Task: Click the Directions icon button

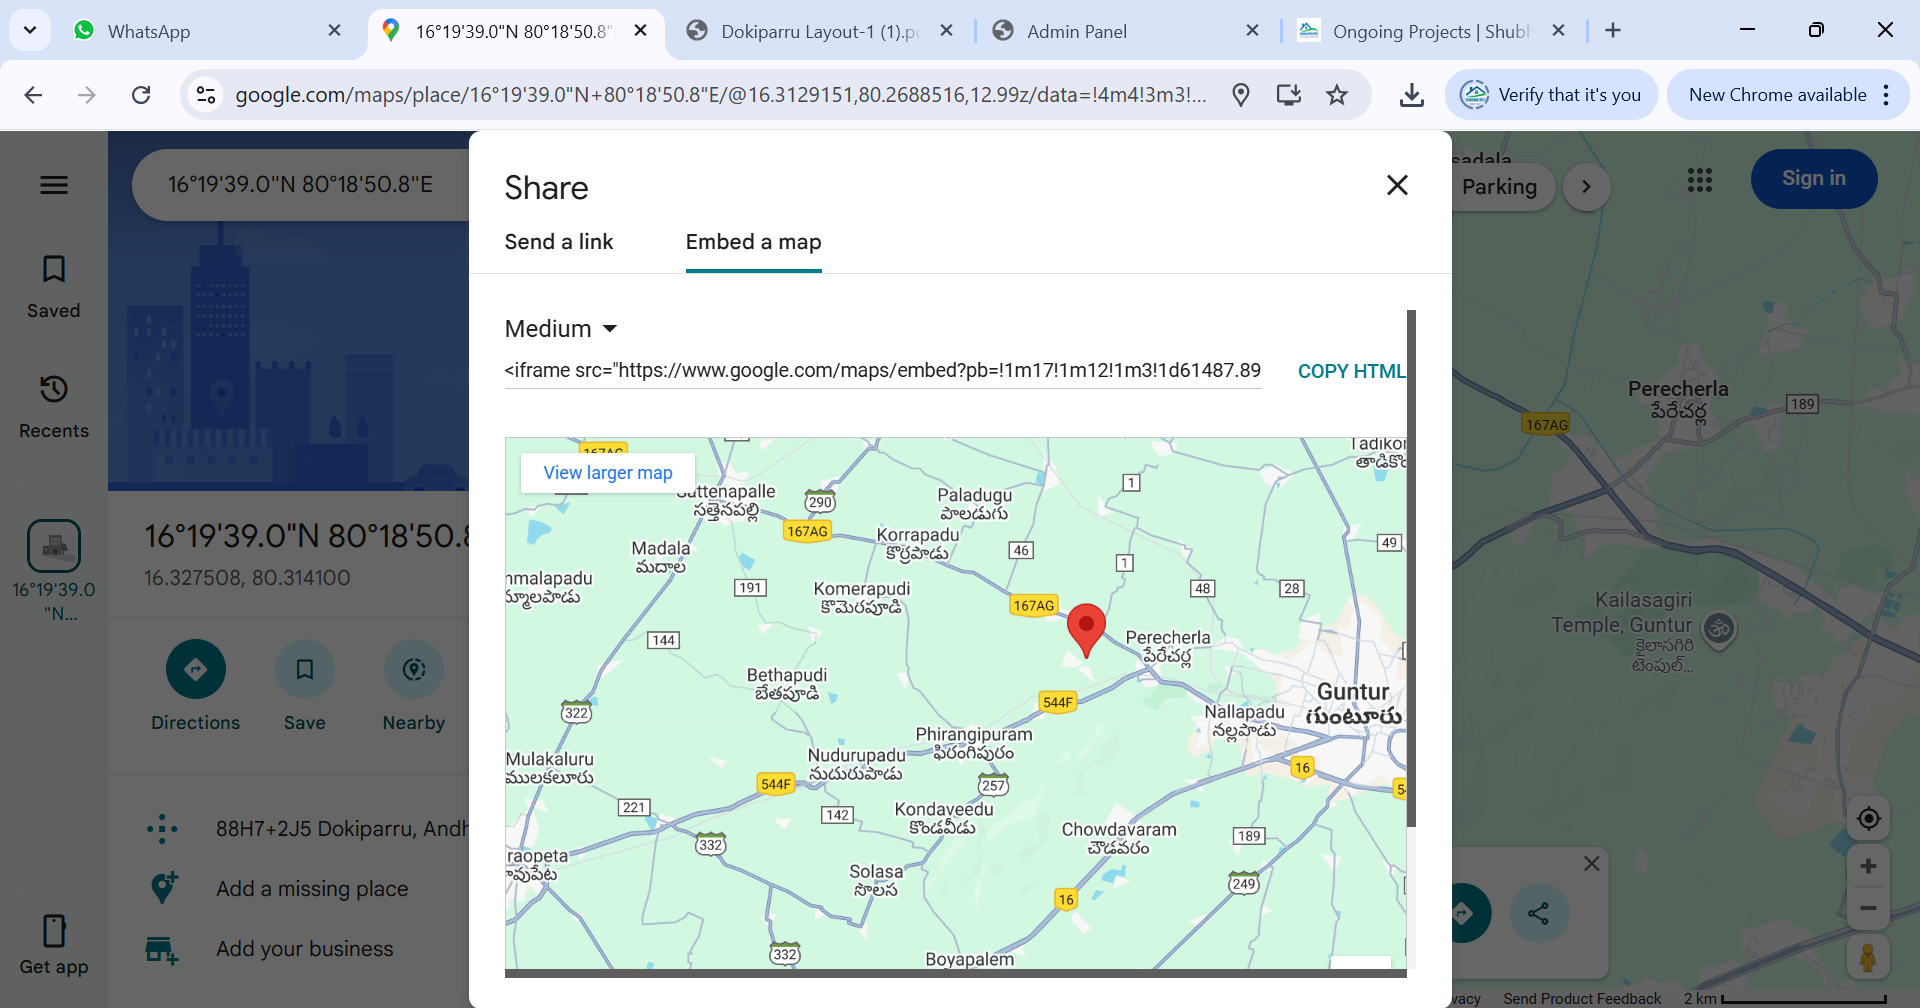Action: click(x=196, y=669)
